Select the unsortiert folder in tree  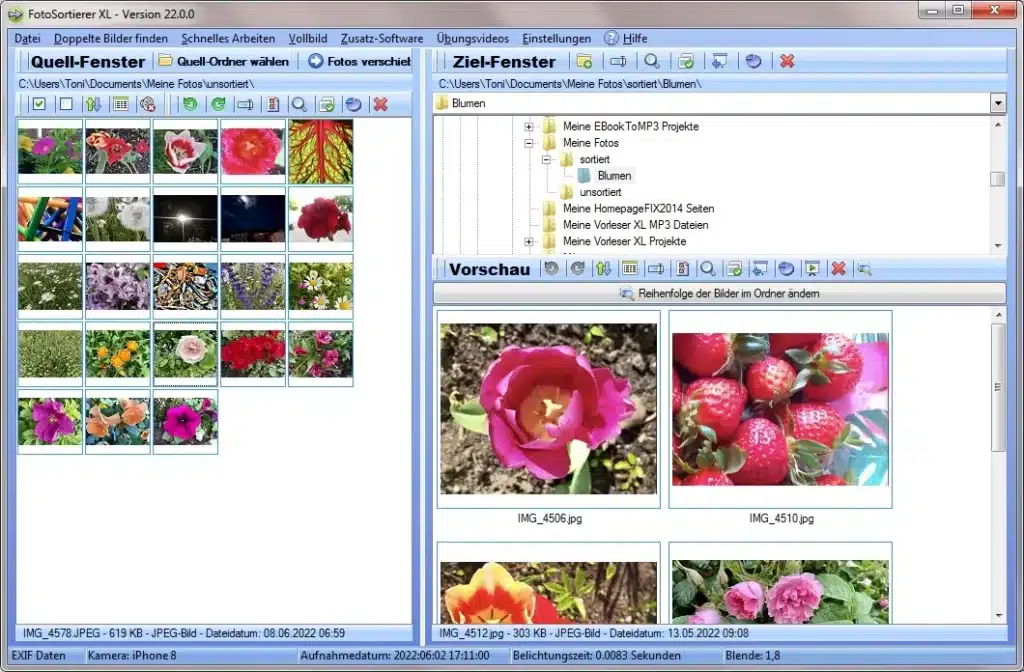[600, 192]
